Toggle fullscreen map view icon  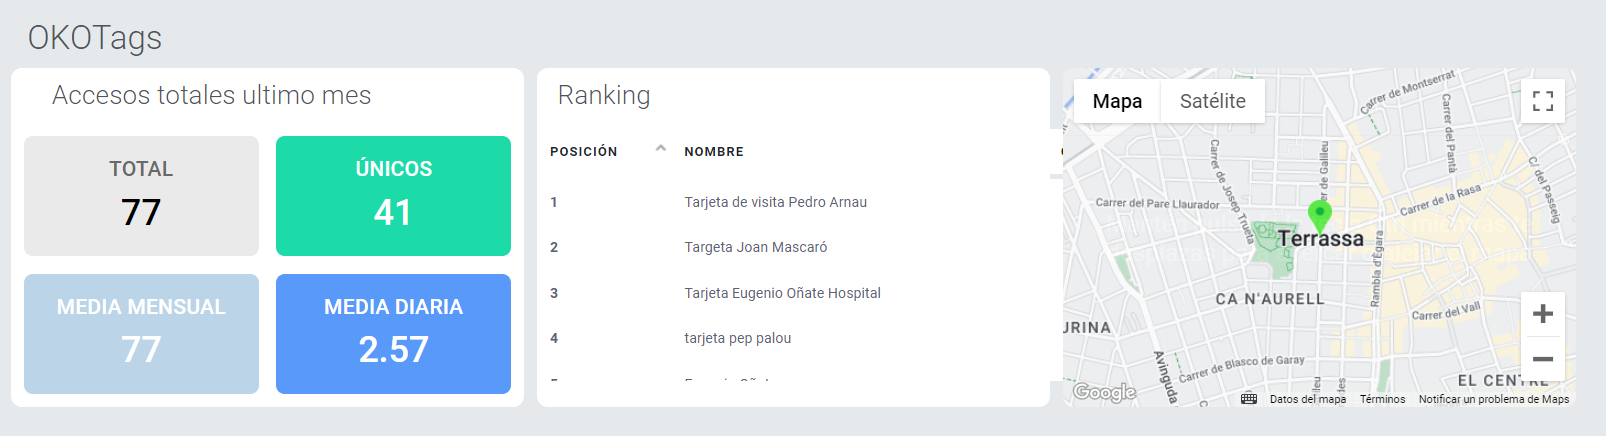click(x=1543, y=101)
